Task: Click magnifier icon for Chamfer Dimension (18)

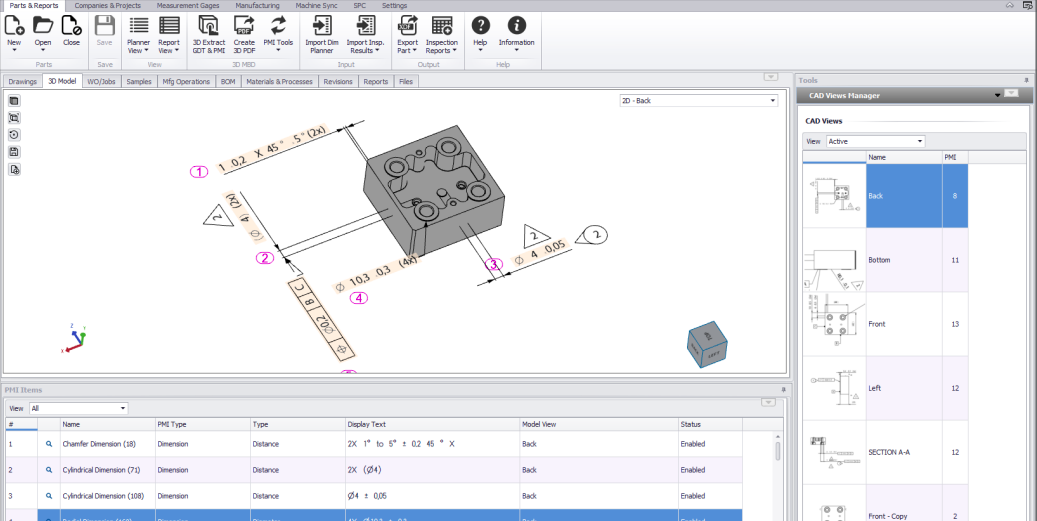Action: coord(48,444)
